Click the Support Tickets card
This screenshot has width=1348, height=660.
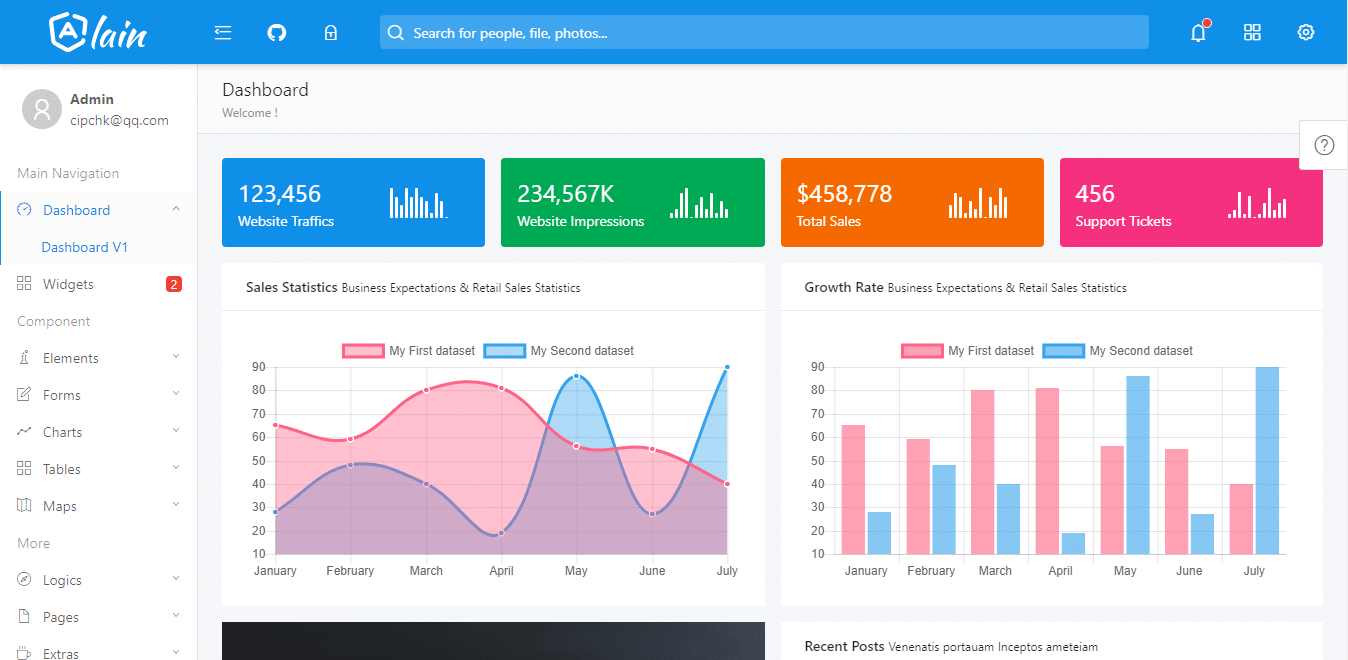tap(1191, 202)
